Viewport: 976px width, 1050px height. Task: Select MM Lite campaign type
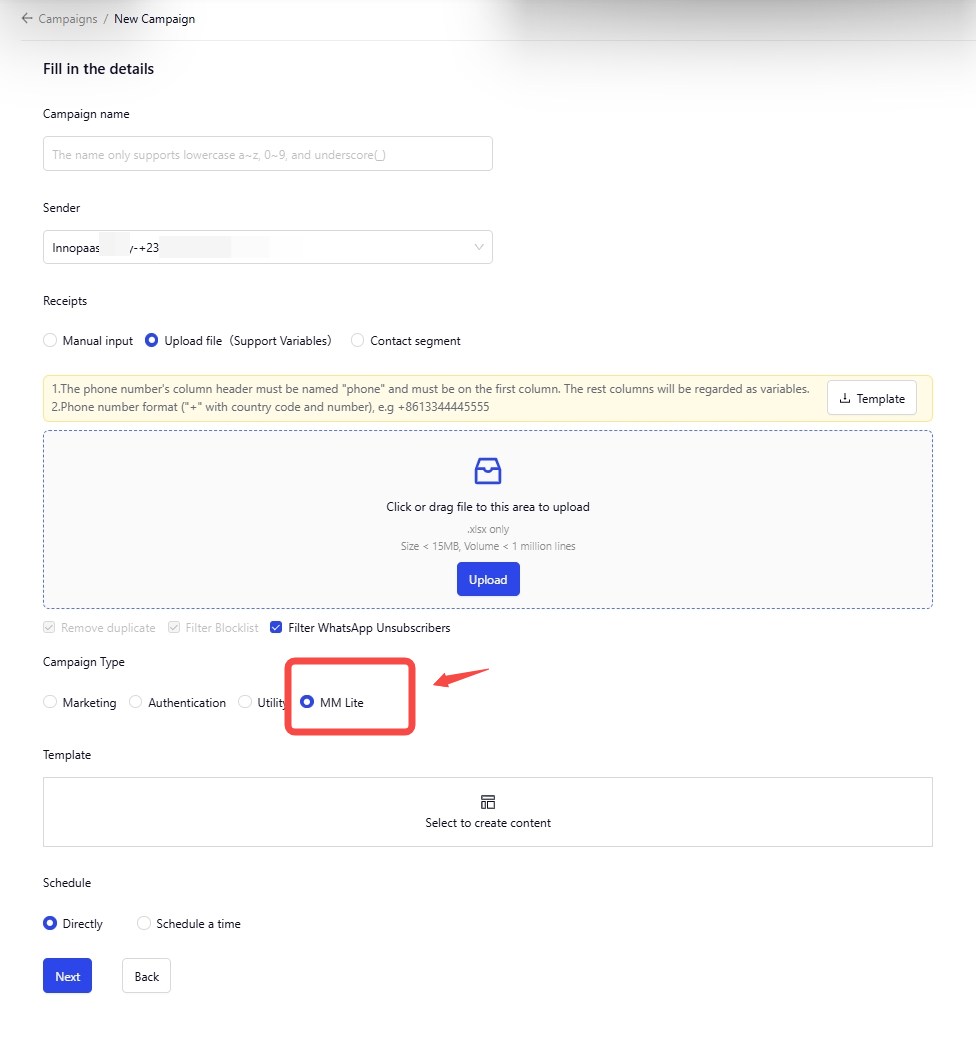coord(308,703)
